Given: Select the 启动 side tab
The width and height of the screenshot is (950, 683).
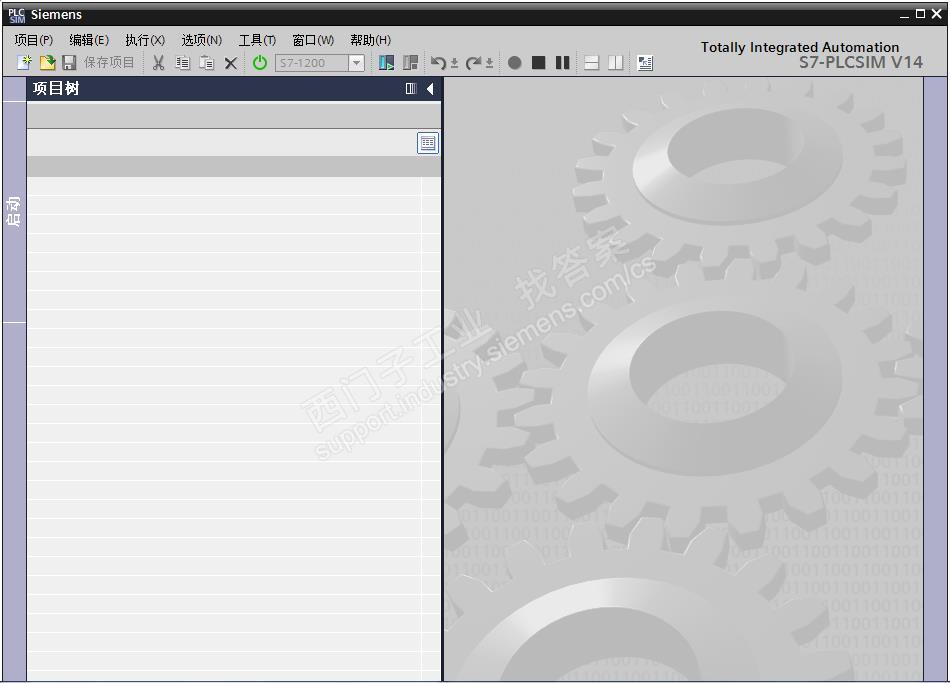Looking at the screenshot, I should [14, 211].
